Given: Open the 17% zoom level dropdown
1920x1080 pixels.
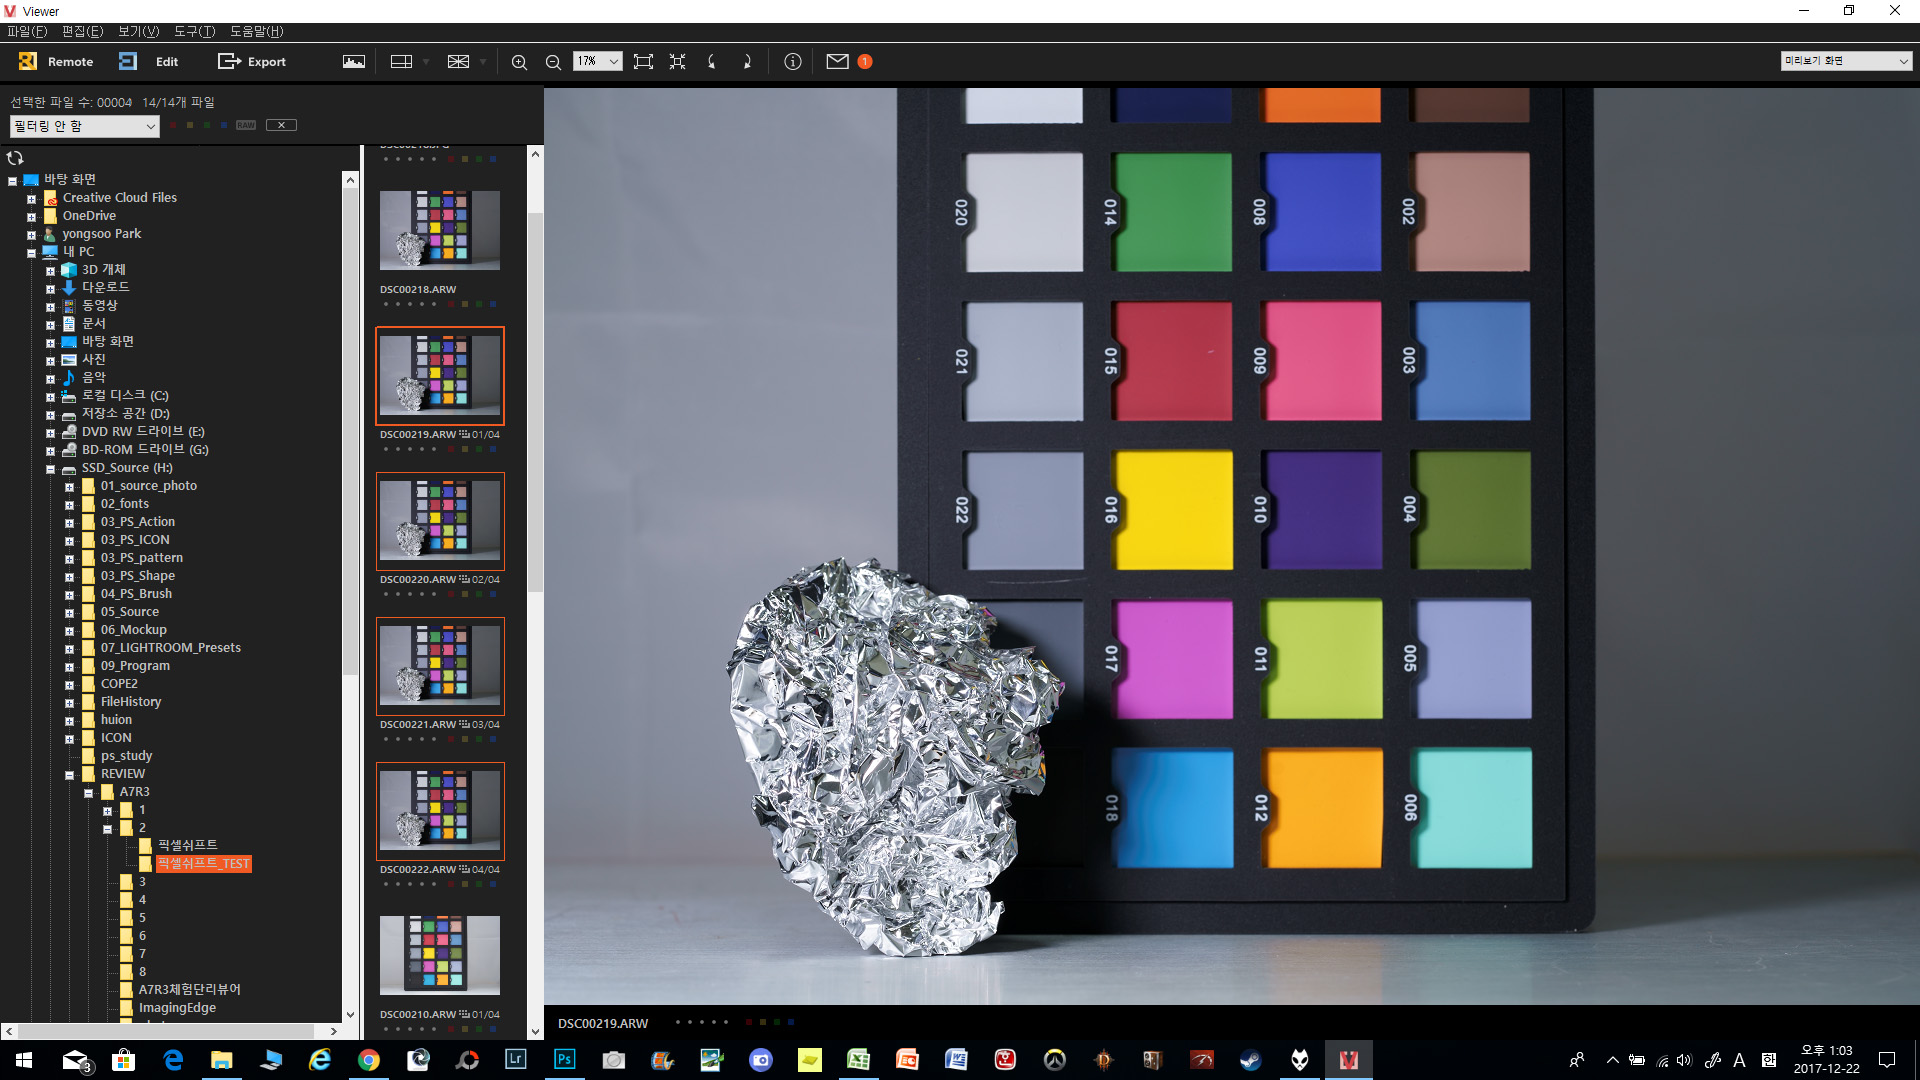Looking at the screenshot, I should point(598,61).
